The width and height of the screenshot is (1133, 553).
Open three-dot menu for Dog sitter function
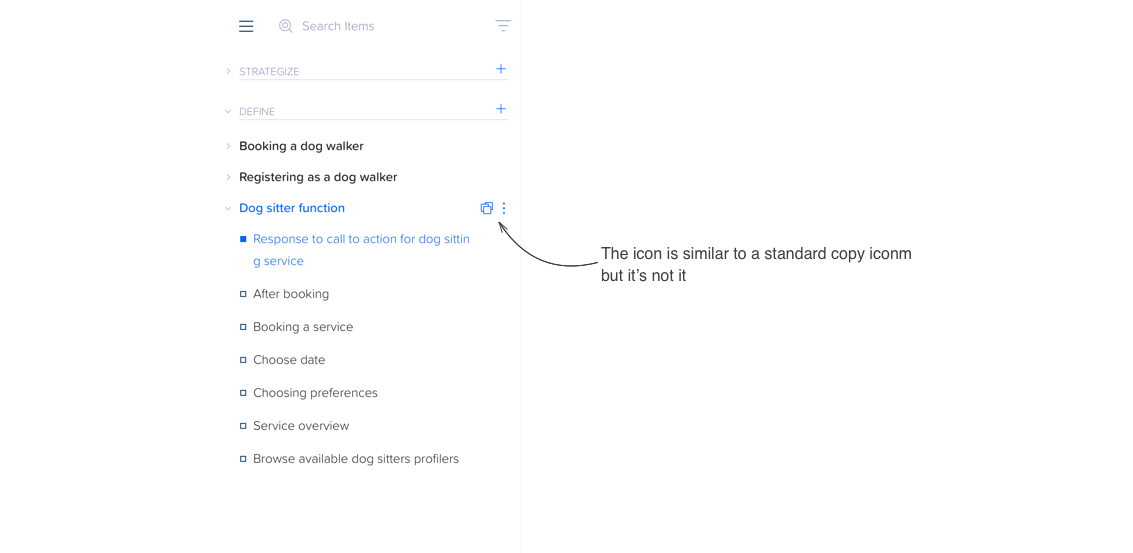(x=504, y=208)
